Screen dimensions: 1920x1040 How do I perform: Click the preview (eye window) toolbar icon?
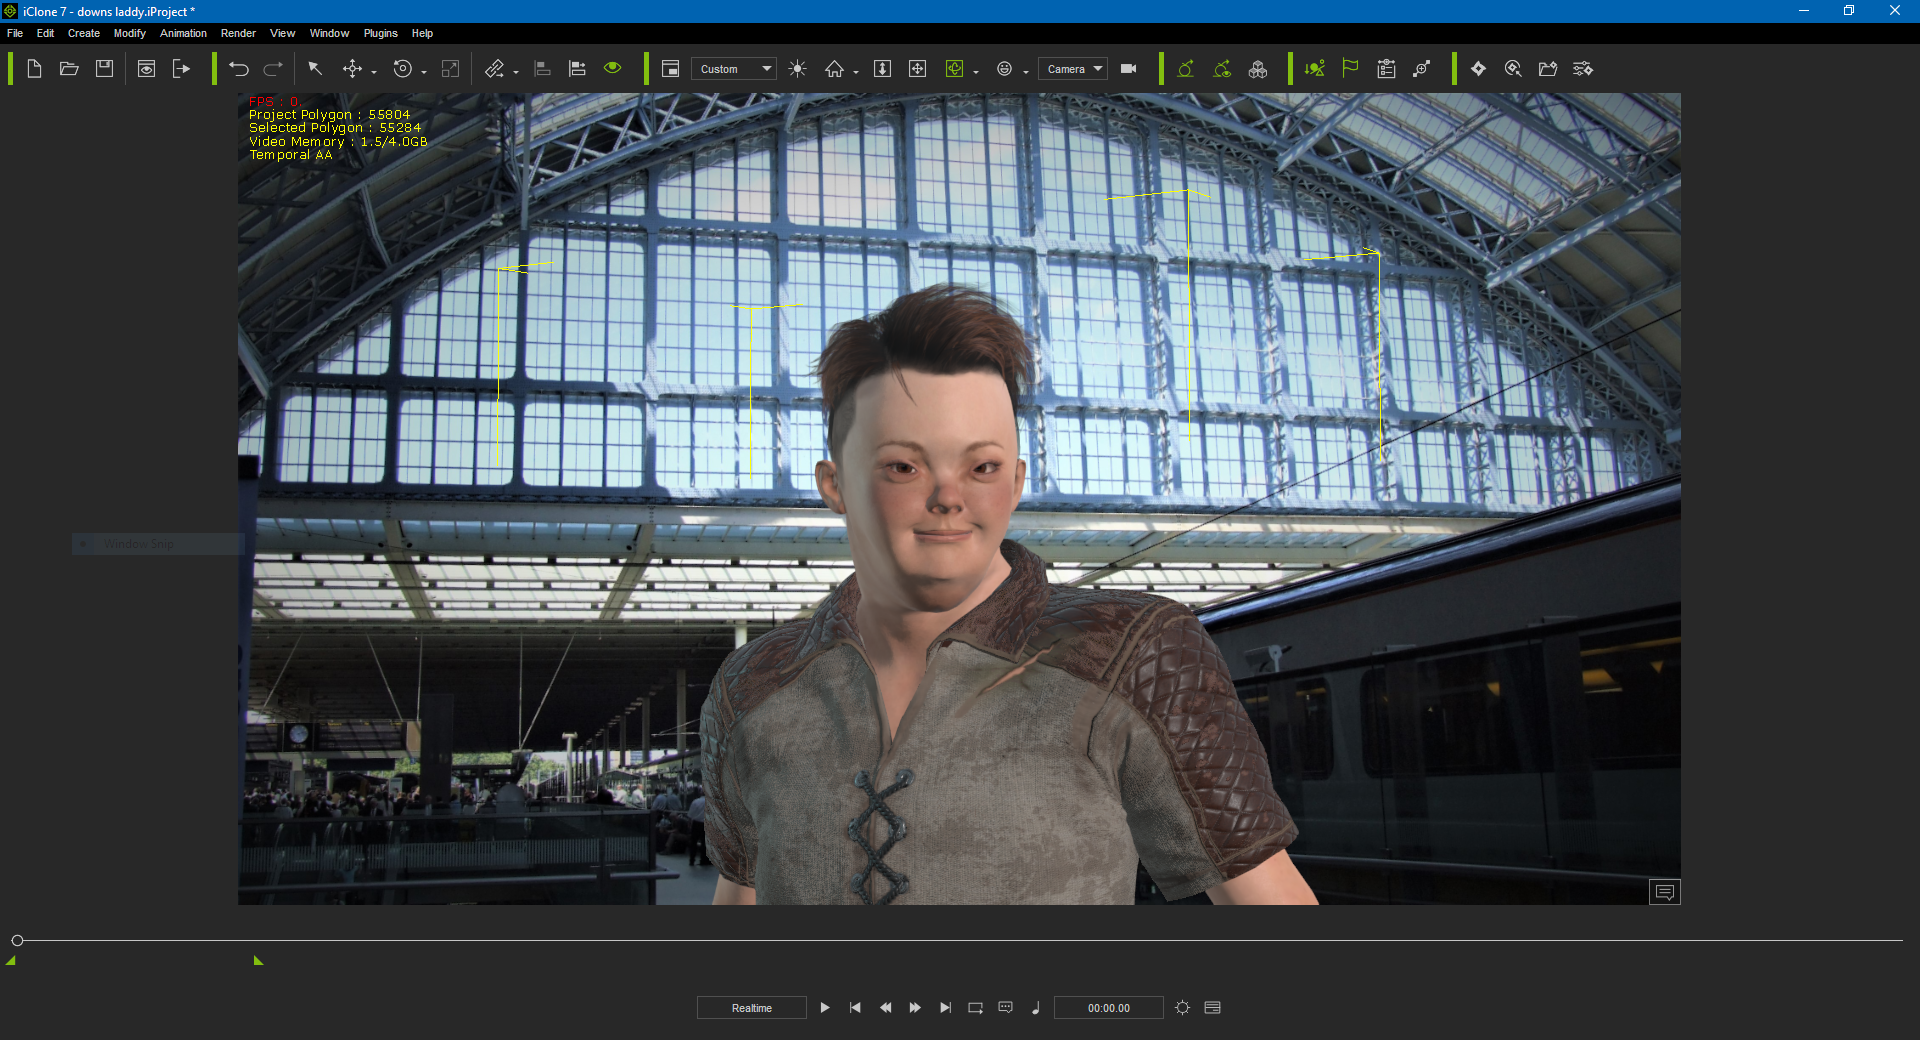click(146, 69)
